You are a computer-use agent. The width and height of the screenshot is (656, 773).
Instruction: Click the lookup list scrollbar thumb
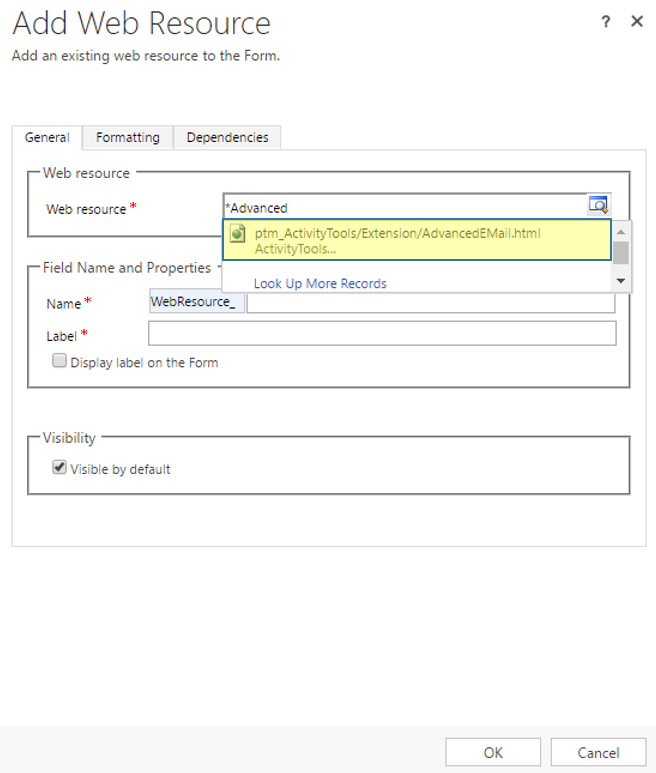621,252
